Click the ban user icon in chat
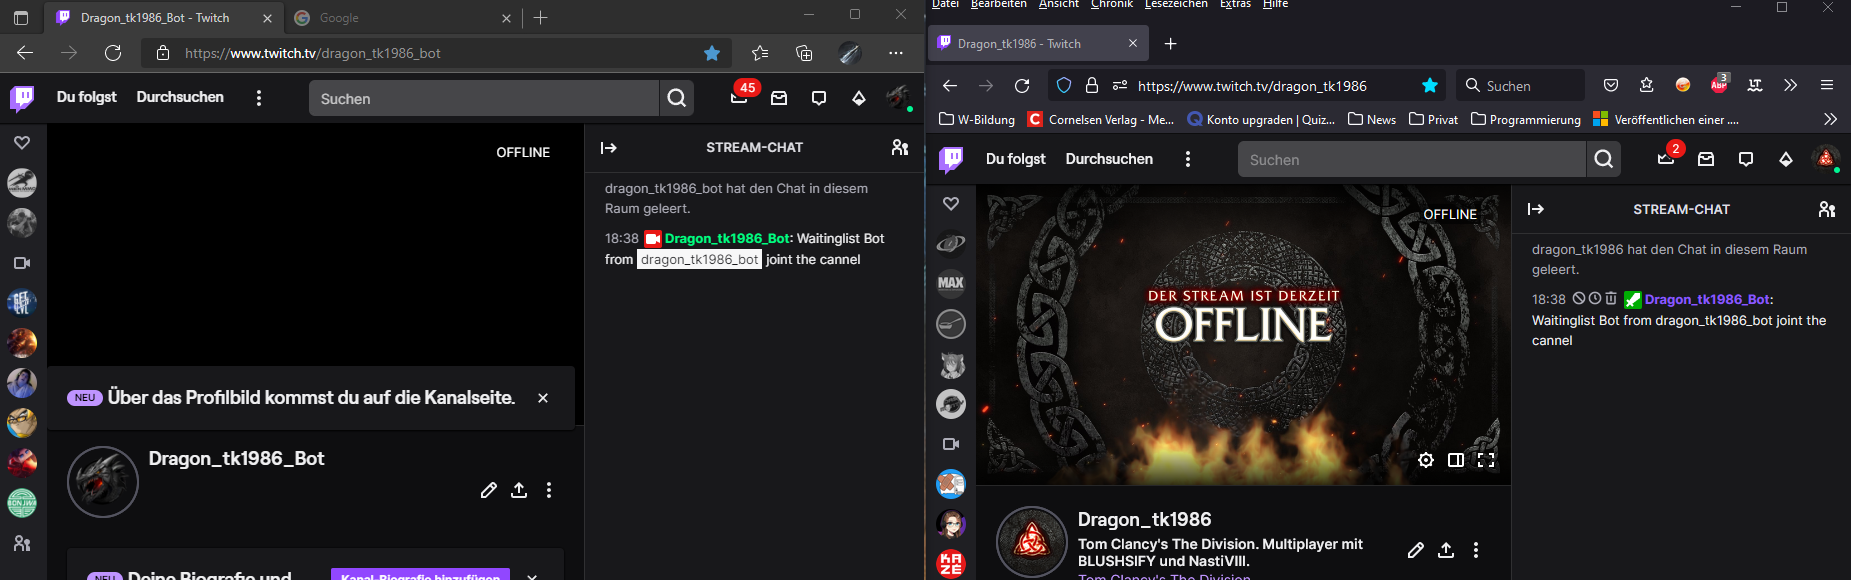This screenshot has height=580, width=1851. tap(1579, 298)
